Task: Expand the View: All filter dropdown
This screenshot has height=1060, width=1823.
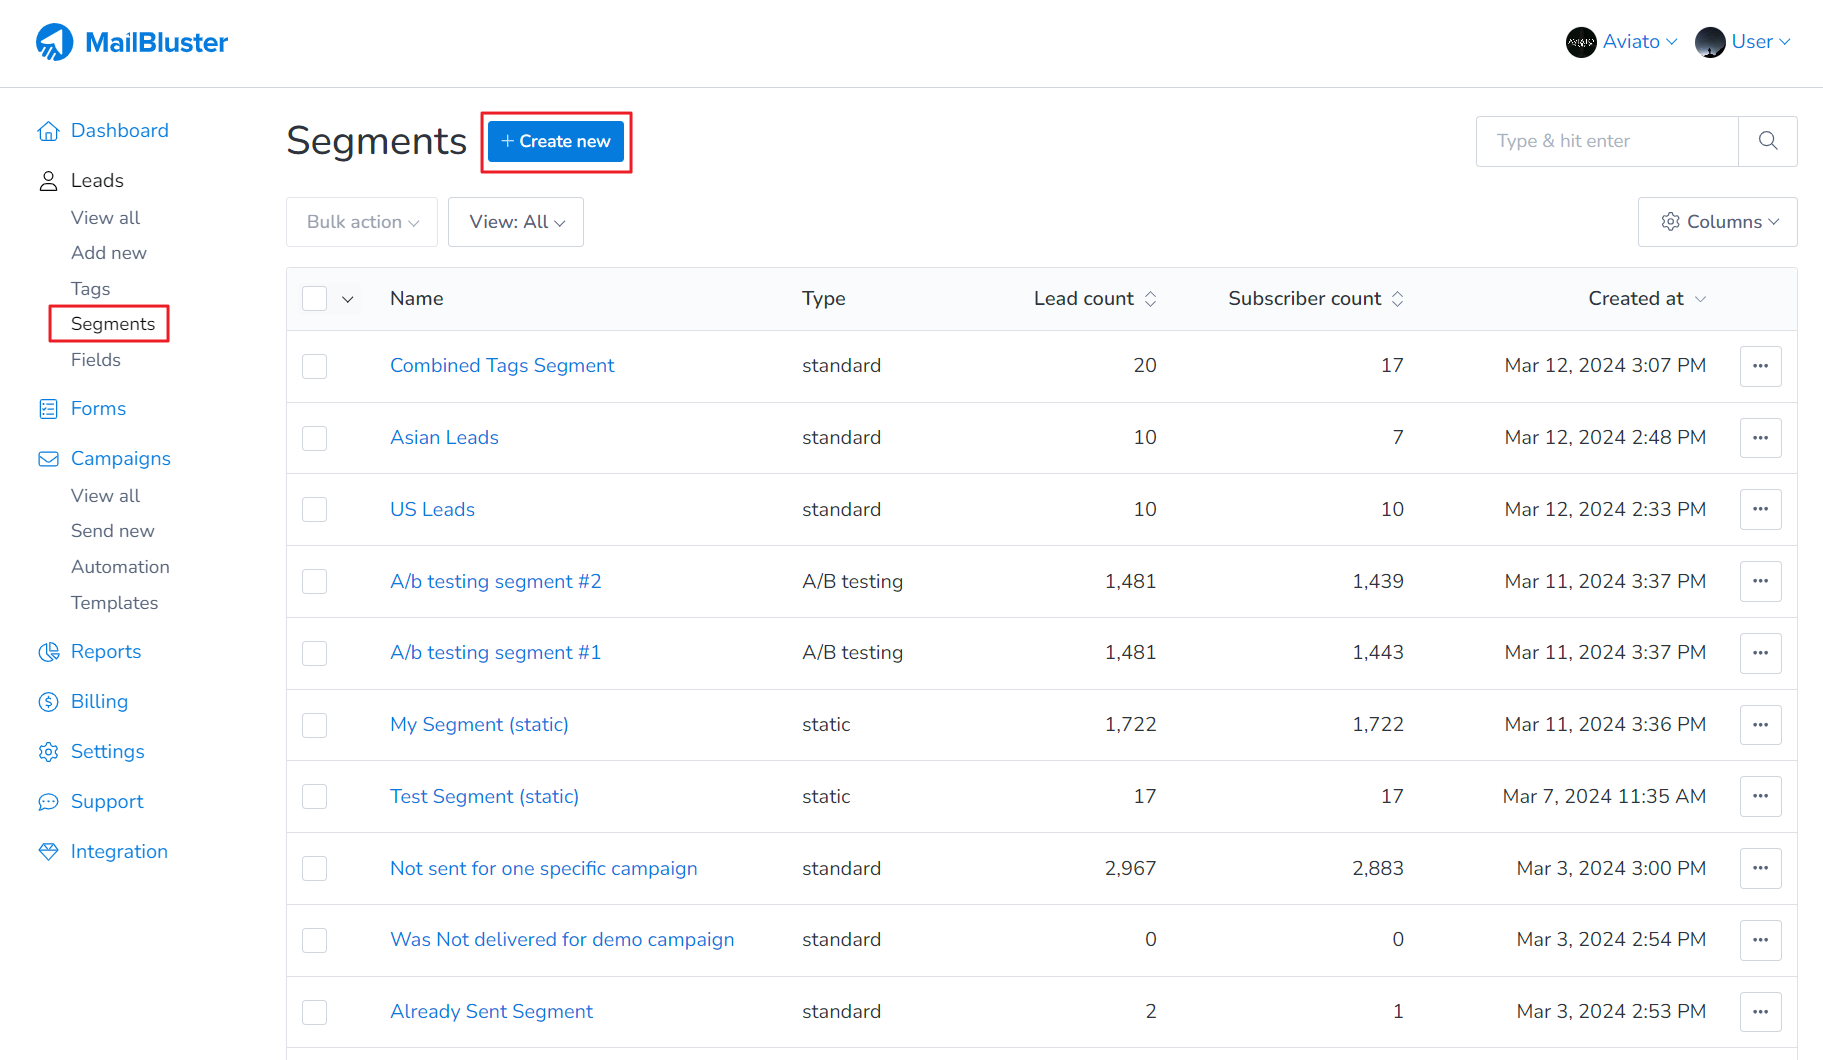Action: point(516,222)
